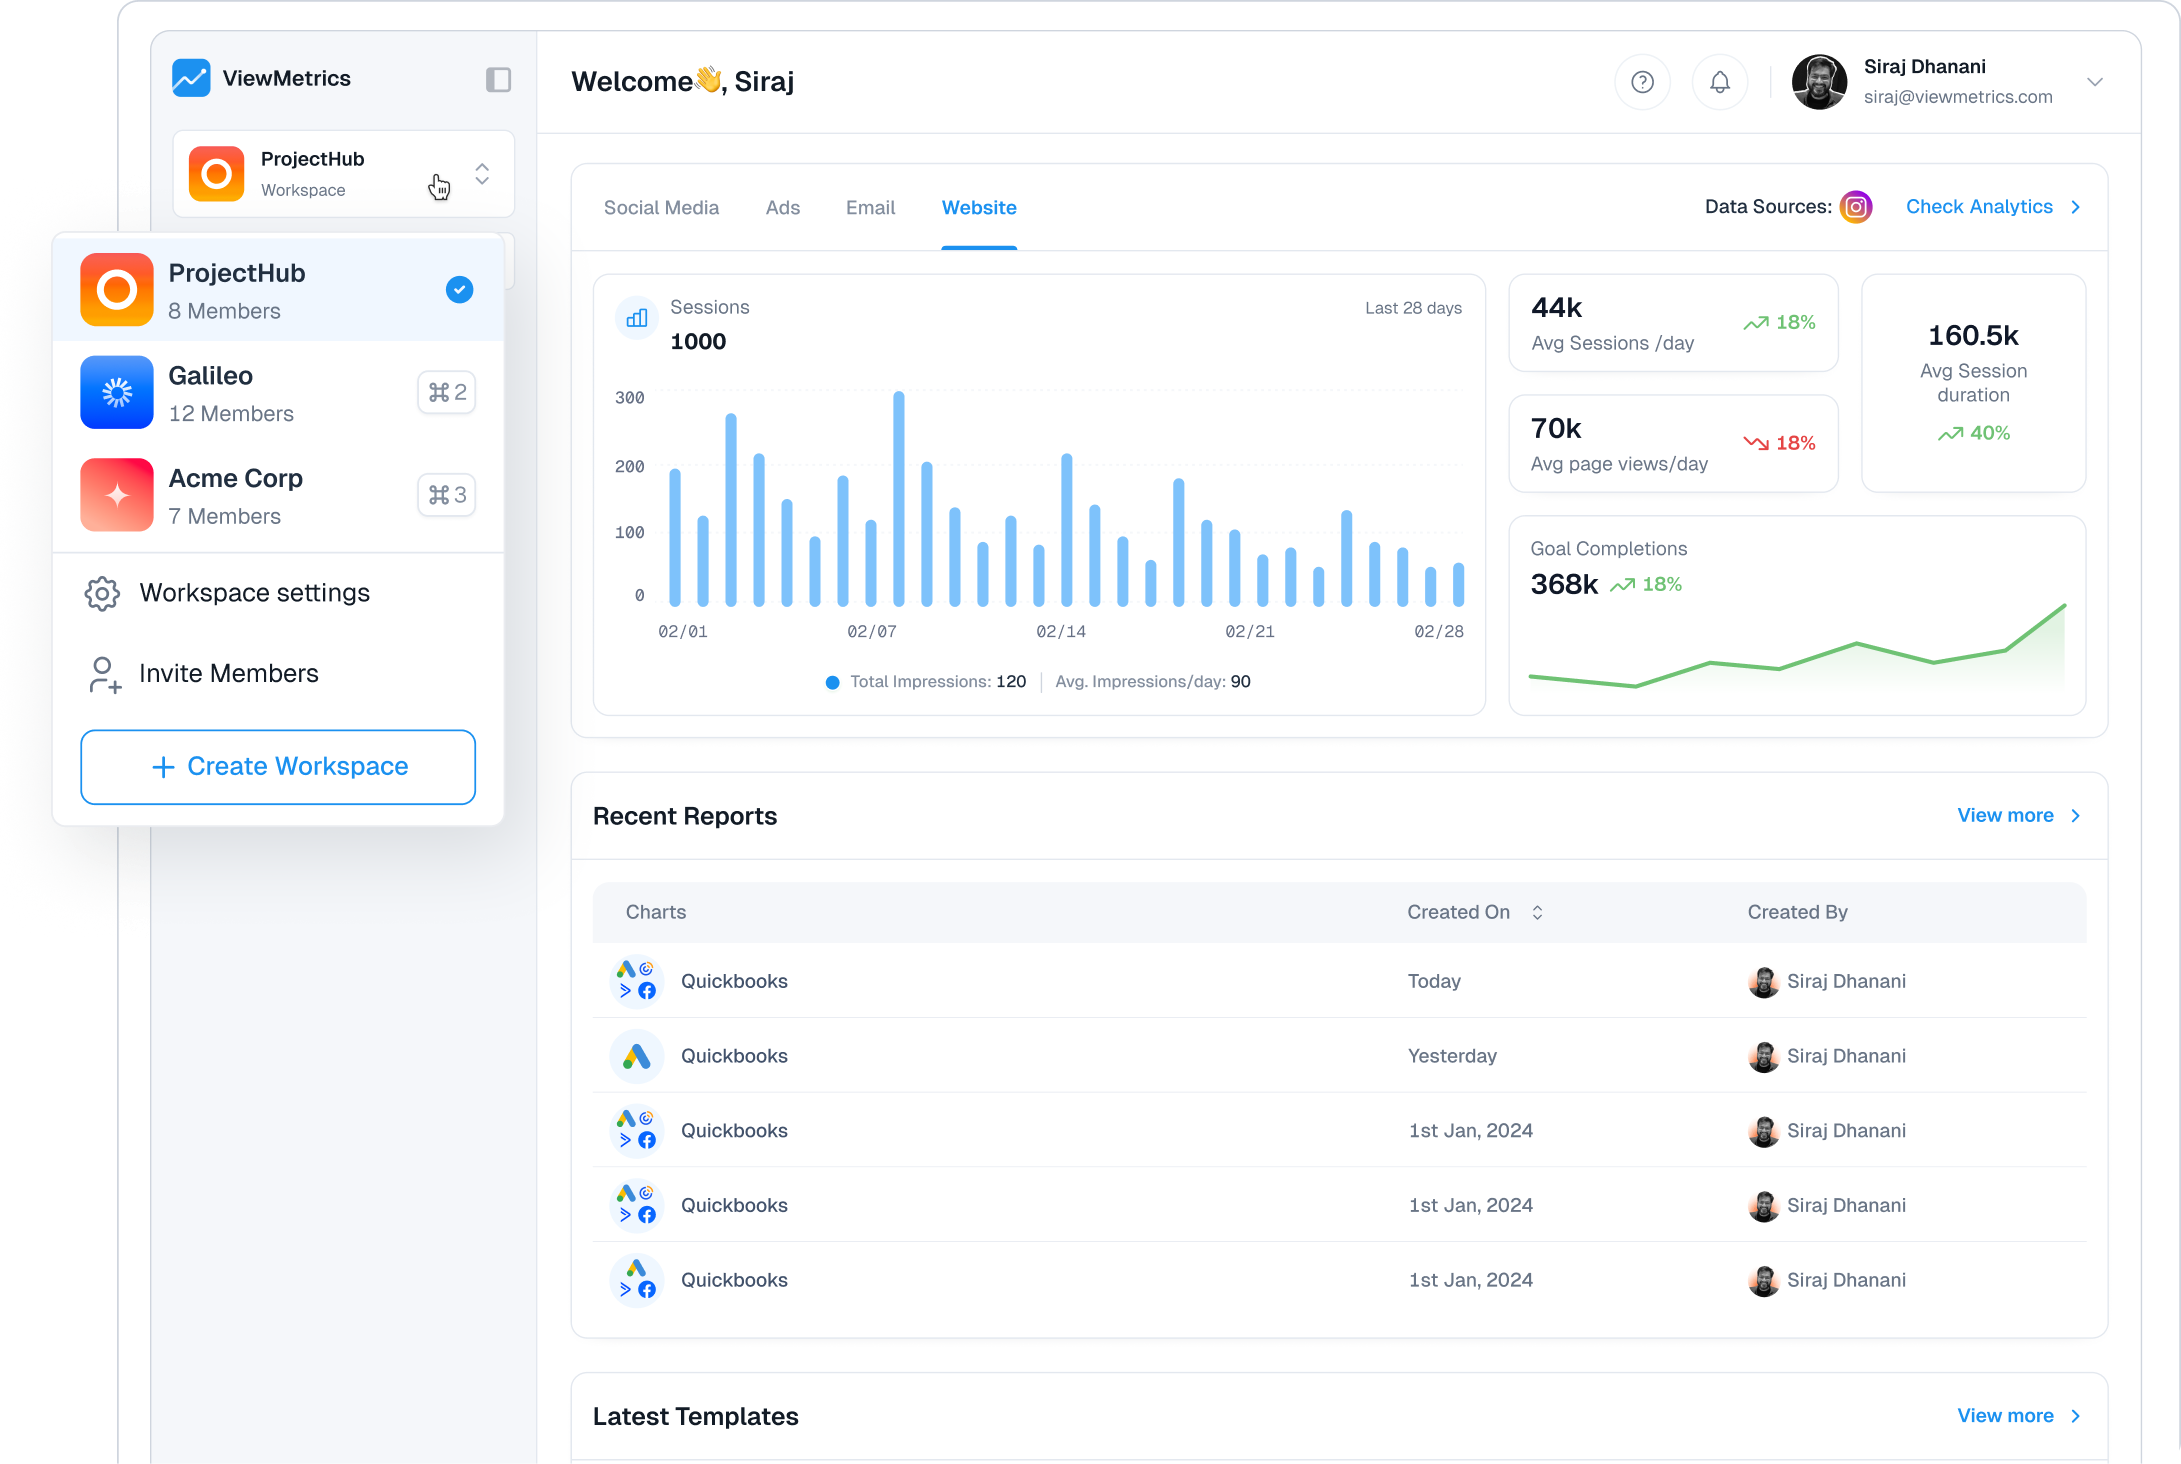Click the help question mark icon
2181x1464 pixels.
(1642, 82)
